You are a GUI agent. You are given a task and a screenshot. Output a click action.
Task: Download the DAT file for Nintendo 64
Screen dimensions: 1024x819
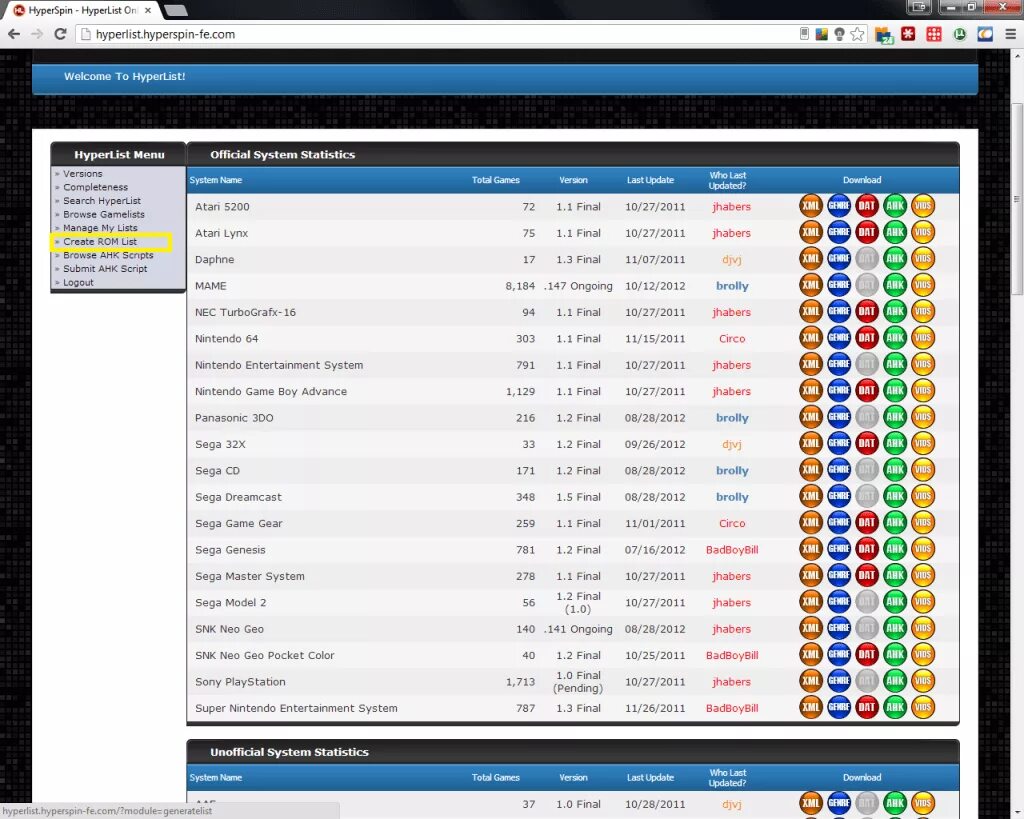867,338
